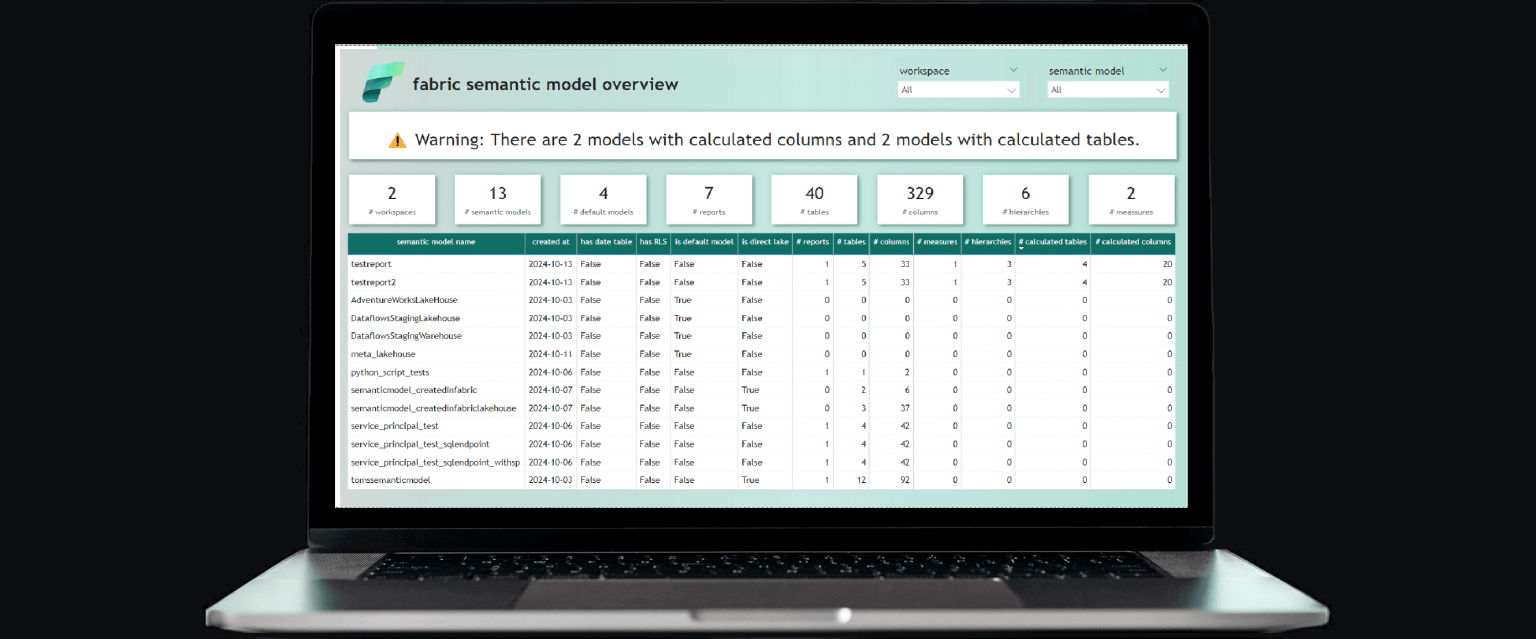
Task: Sort by the 'semantic model name' column header
Action: coord(436,242)
